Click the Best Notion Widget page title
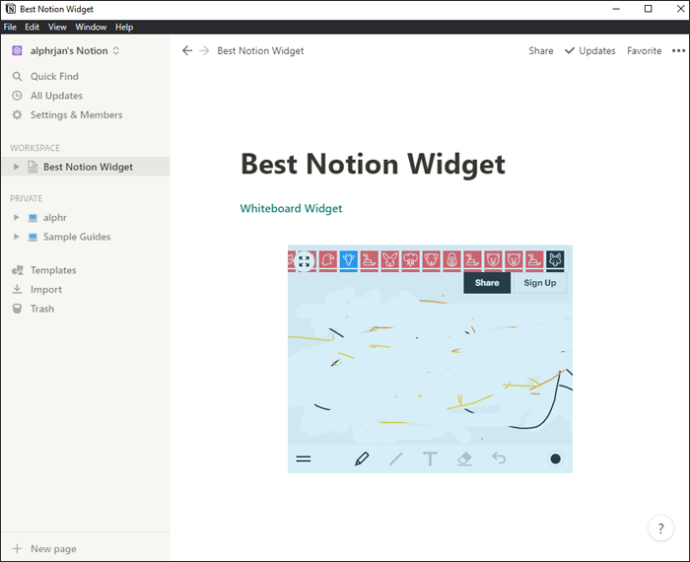 pos(373,164)
